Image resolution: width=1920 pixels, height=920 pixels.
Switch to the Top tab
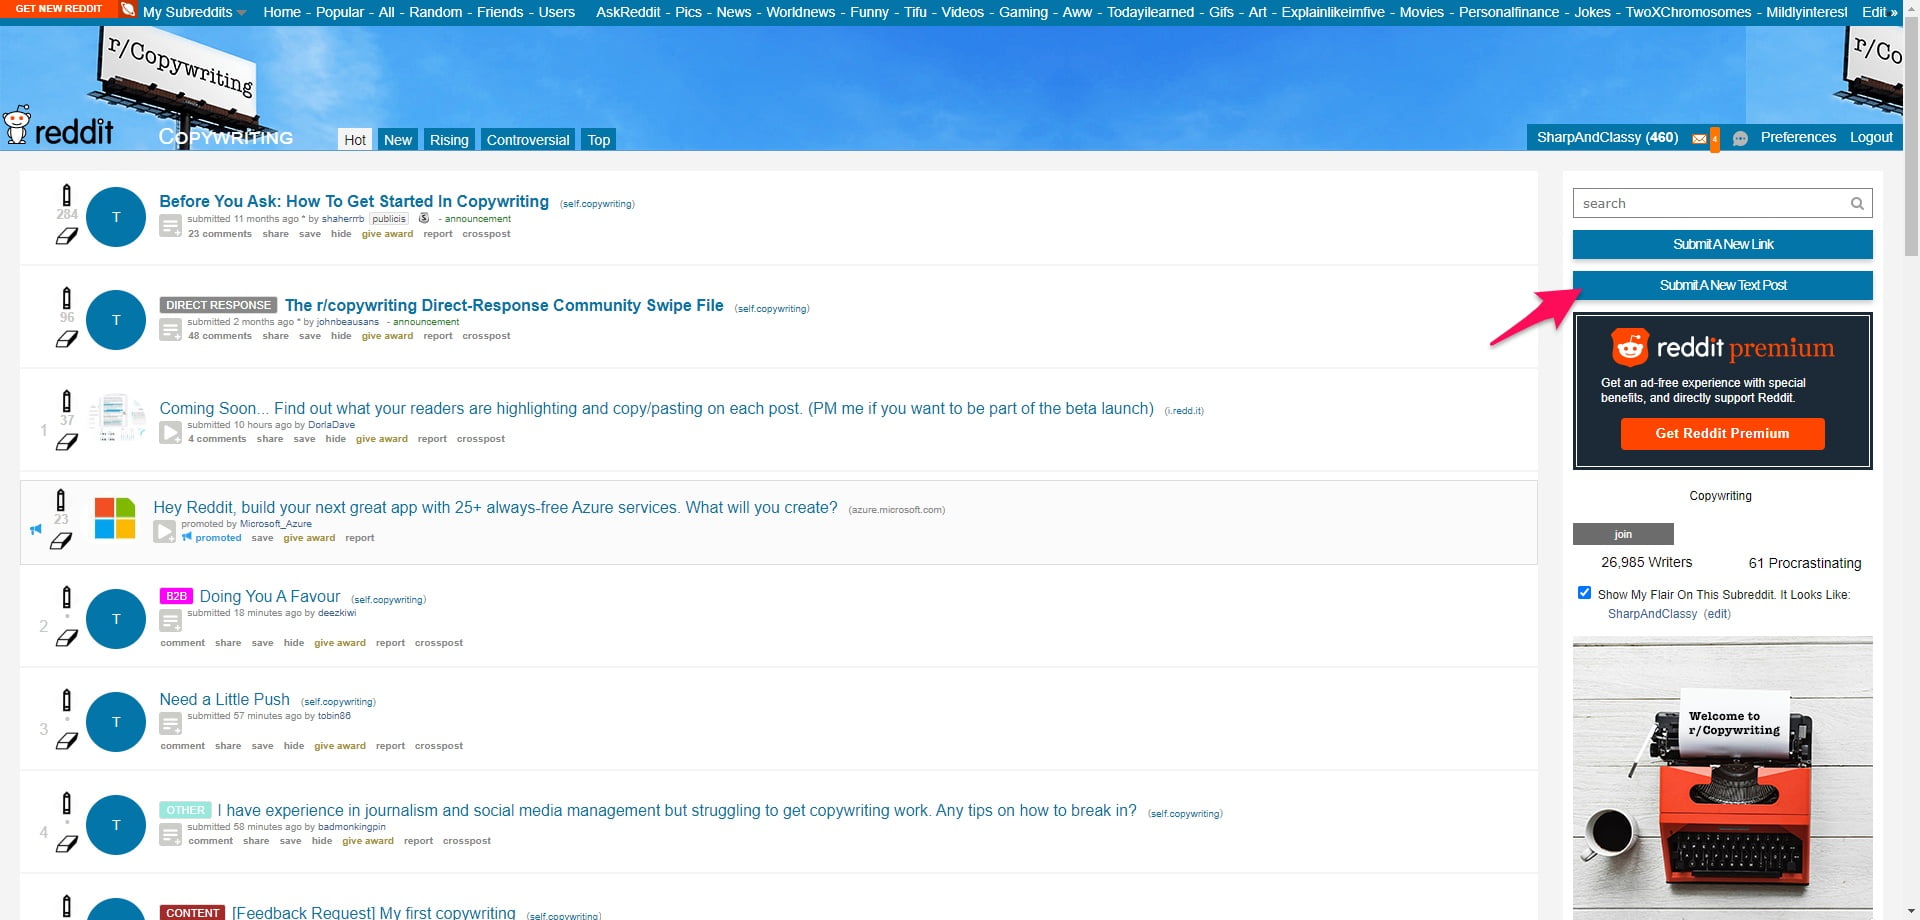[x=599, y=140]
